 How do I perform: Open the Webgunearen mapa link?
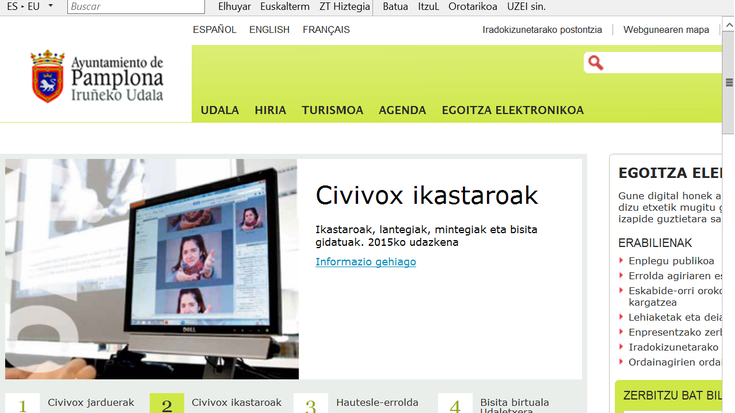click(x=666, y=30)
